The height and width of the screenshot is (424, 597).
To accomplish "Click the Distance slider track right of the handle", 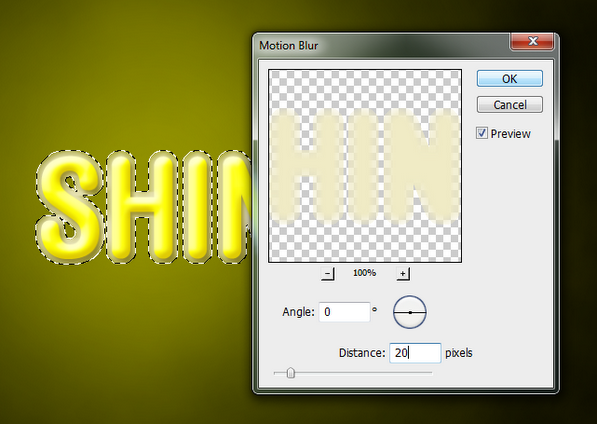I will tap(364, 373).
